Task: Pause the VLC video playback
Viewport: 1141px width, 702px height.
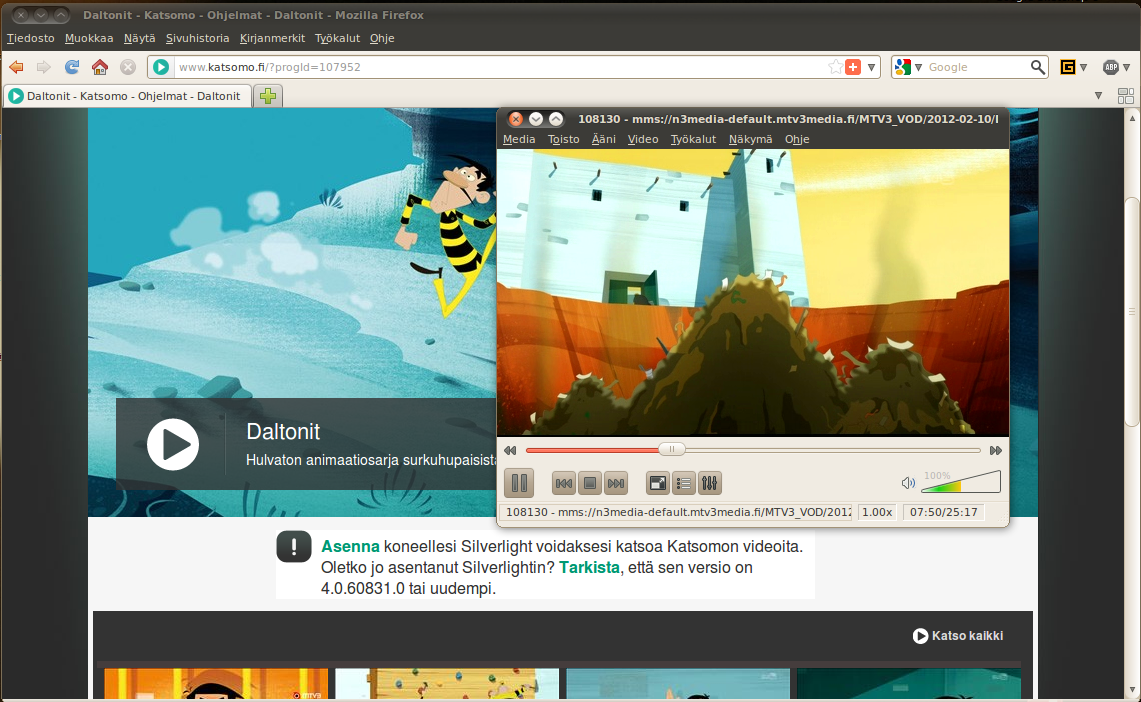Action: pos(518,484)
